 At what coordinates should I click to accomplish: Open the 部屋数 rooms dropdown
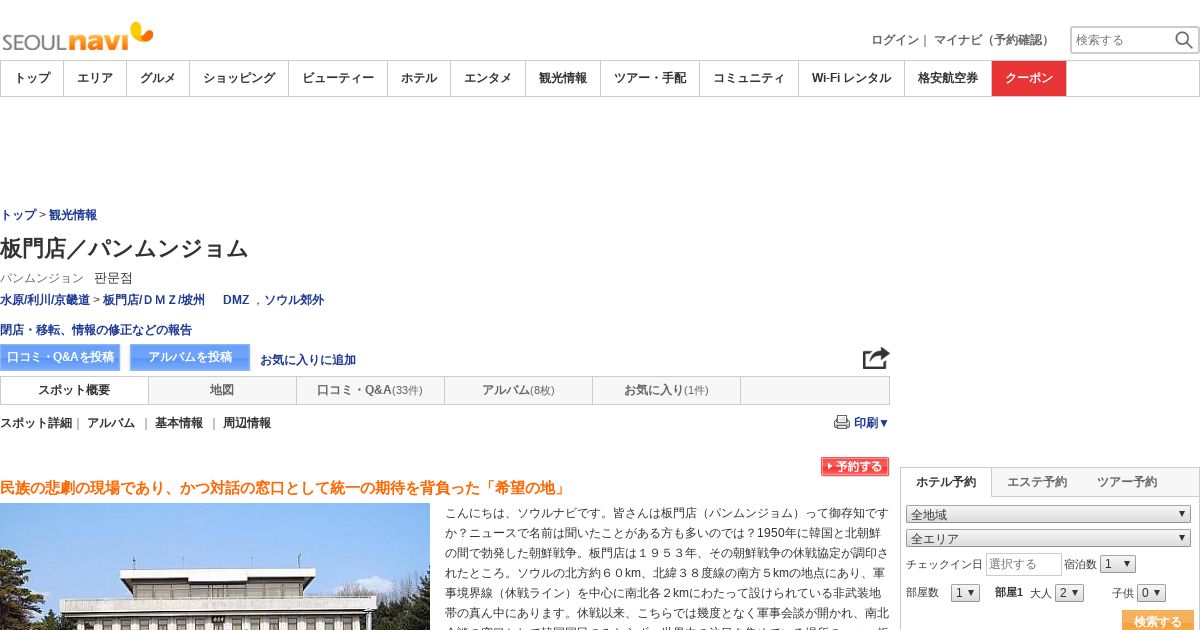(965, 593)
